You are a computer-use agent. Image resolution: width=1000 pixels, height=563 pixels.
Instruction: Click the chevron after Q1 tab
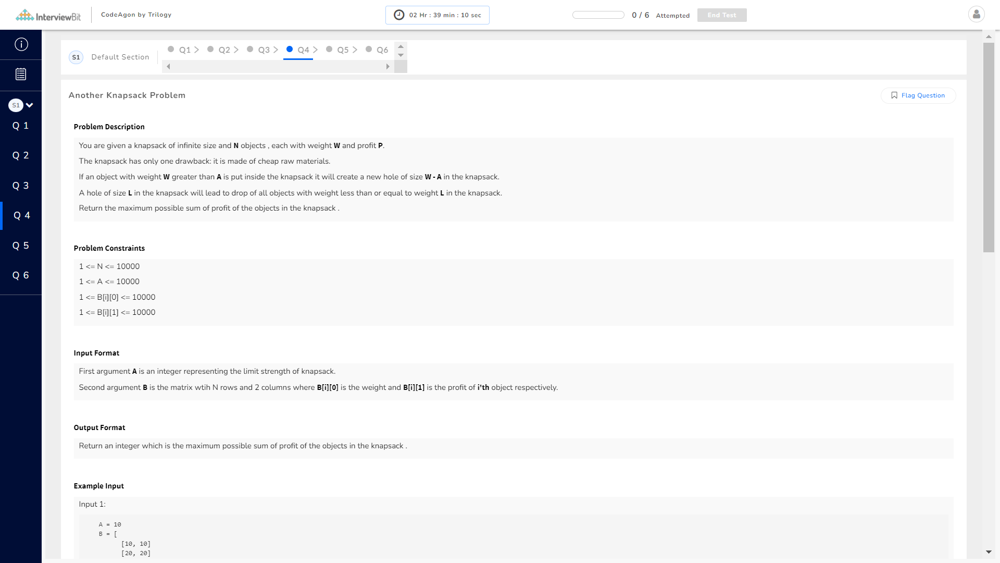196,50
